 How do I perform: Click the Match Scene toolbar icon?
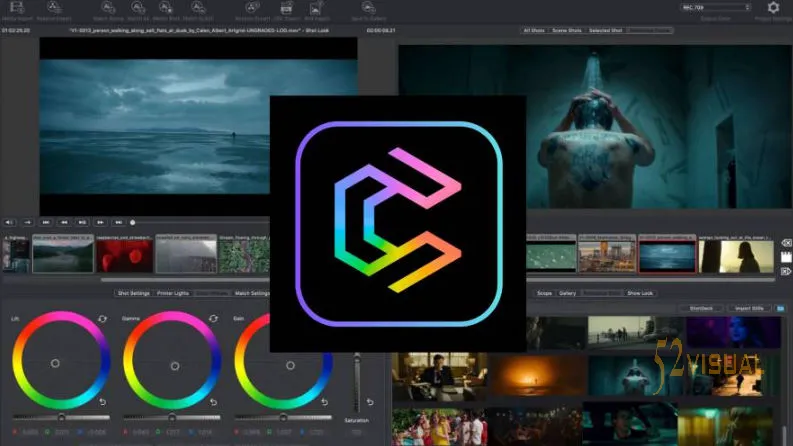108,8
